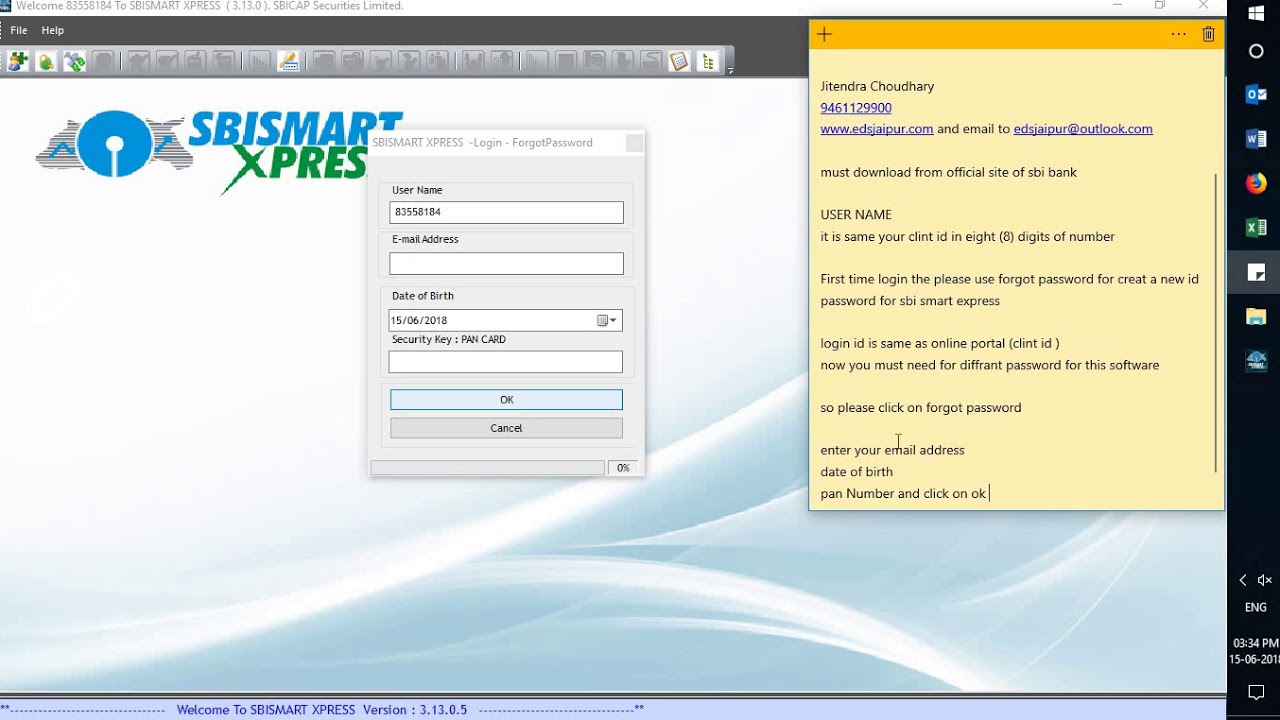
Task: Click phone number link 9461129900
Action: (856, 107)
